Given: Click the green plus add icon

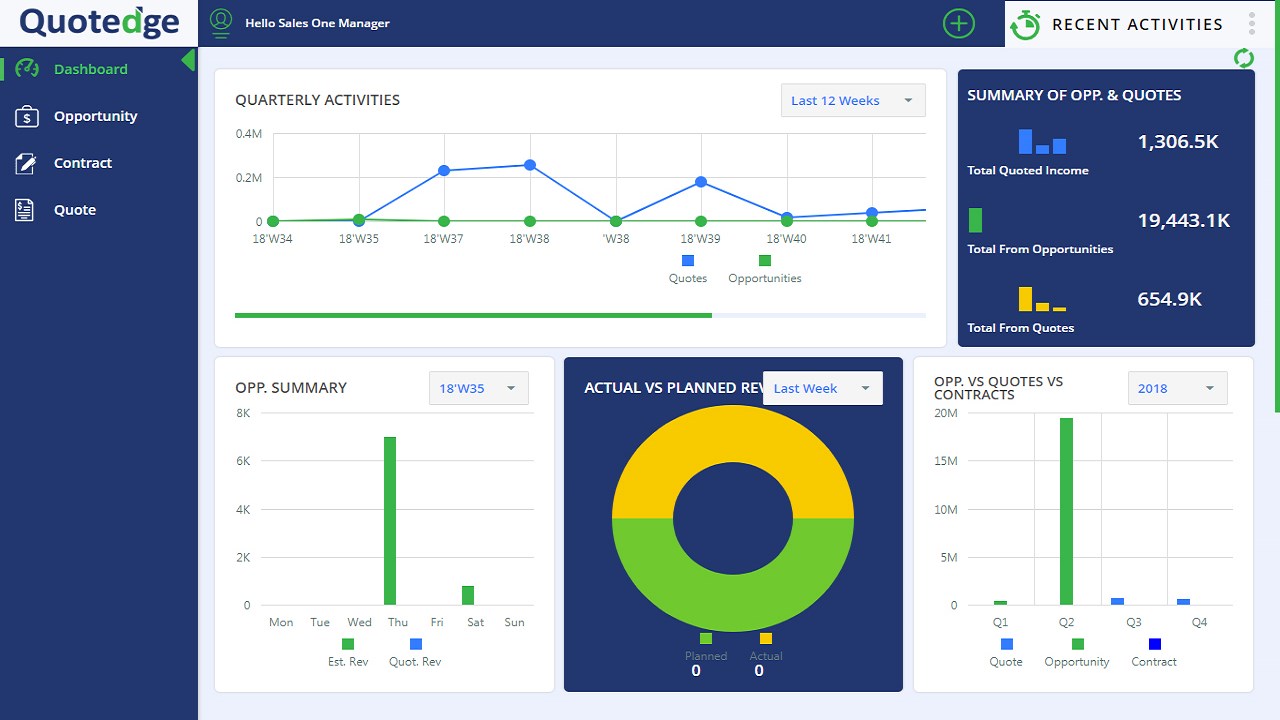Looking at the screenshot, I should [x=958, y=23].
